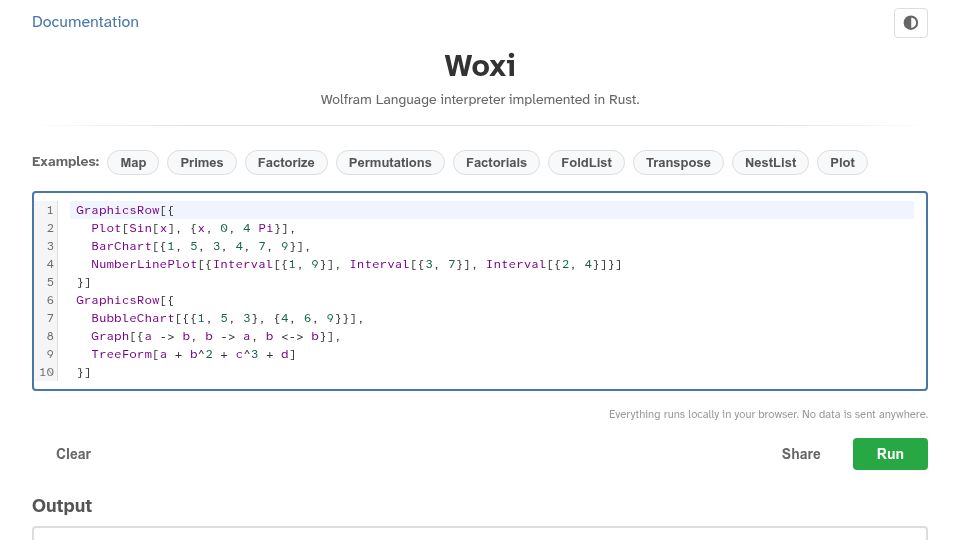
Task: Load the Transpose example
Action: (x=678, y=163)
